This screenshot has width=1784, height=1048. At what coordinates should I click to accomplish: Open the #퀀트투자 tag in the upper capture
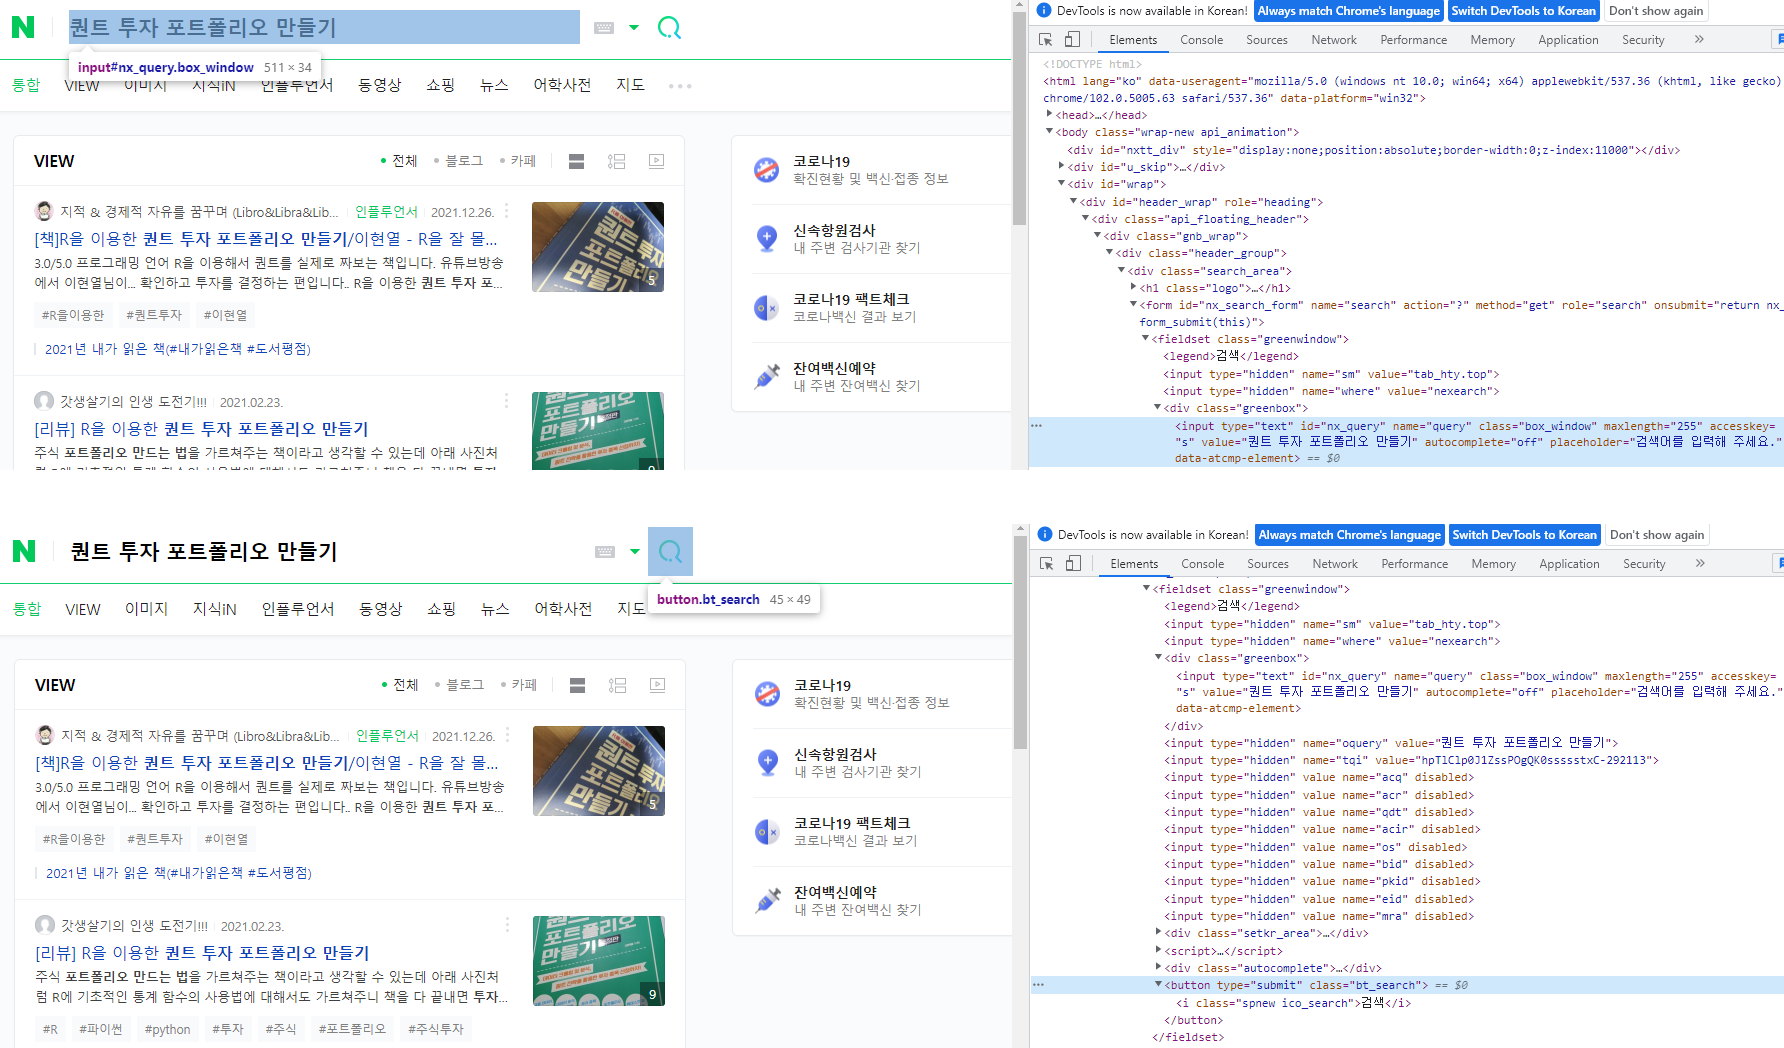coord(154,315)
